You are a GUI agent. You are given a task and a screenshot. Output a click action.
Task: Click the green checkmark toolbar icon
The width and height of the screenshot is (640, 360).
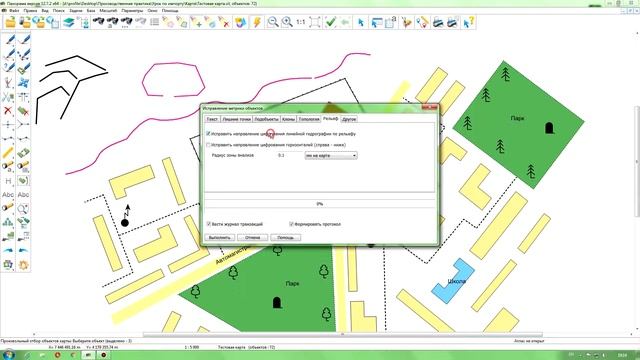click(x=330, y=22)
